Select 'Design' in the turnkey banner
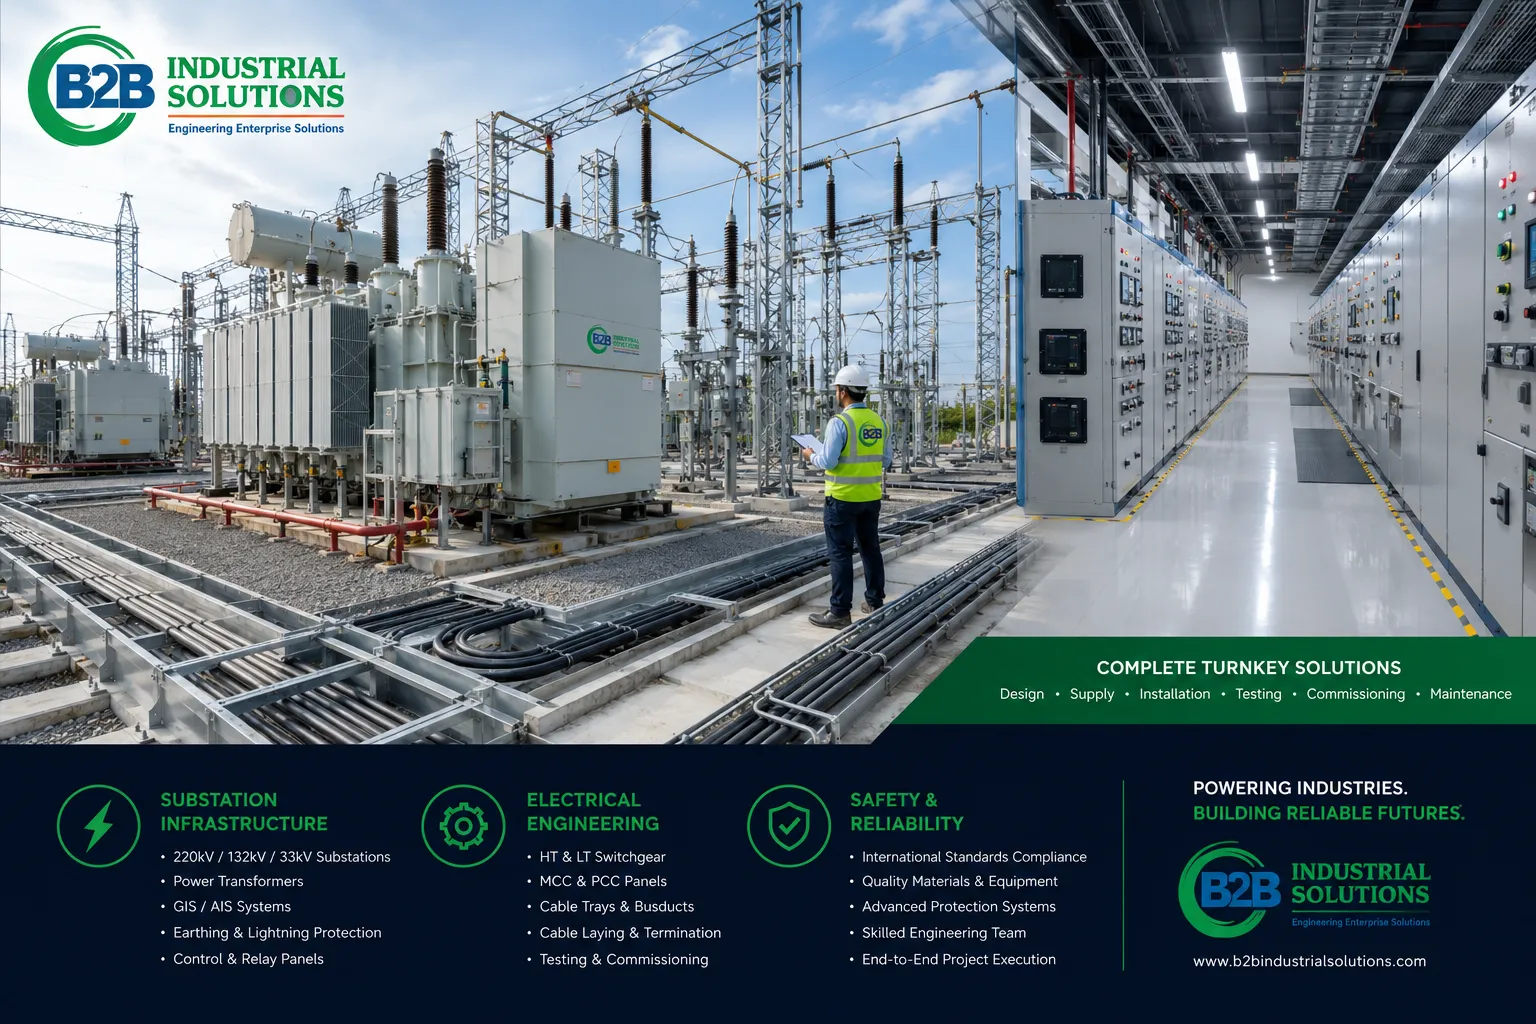 point(1021,694)
